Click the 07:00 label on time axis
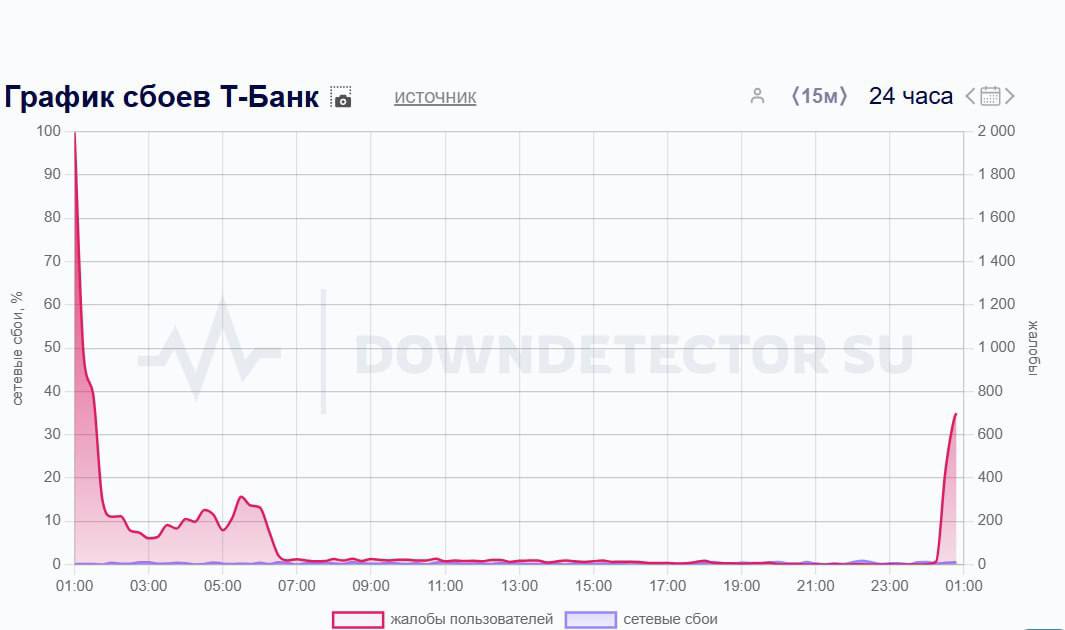This screenshot has height=630, width=1065. point(297,586)
